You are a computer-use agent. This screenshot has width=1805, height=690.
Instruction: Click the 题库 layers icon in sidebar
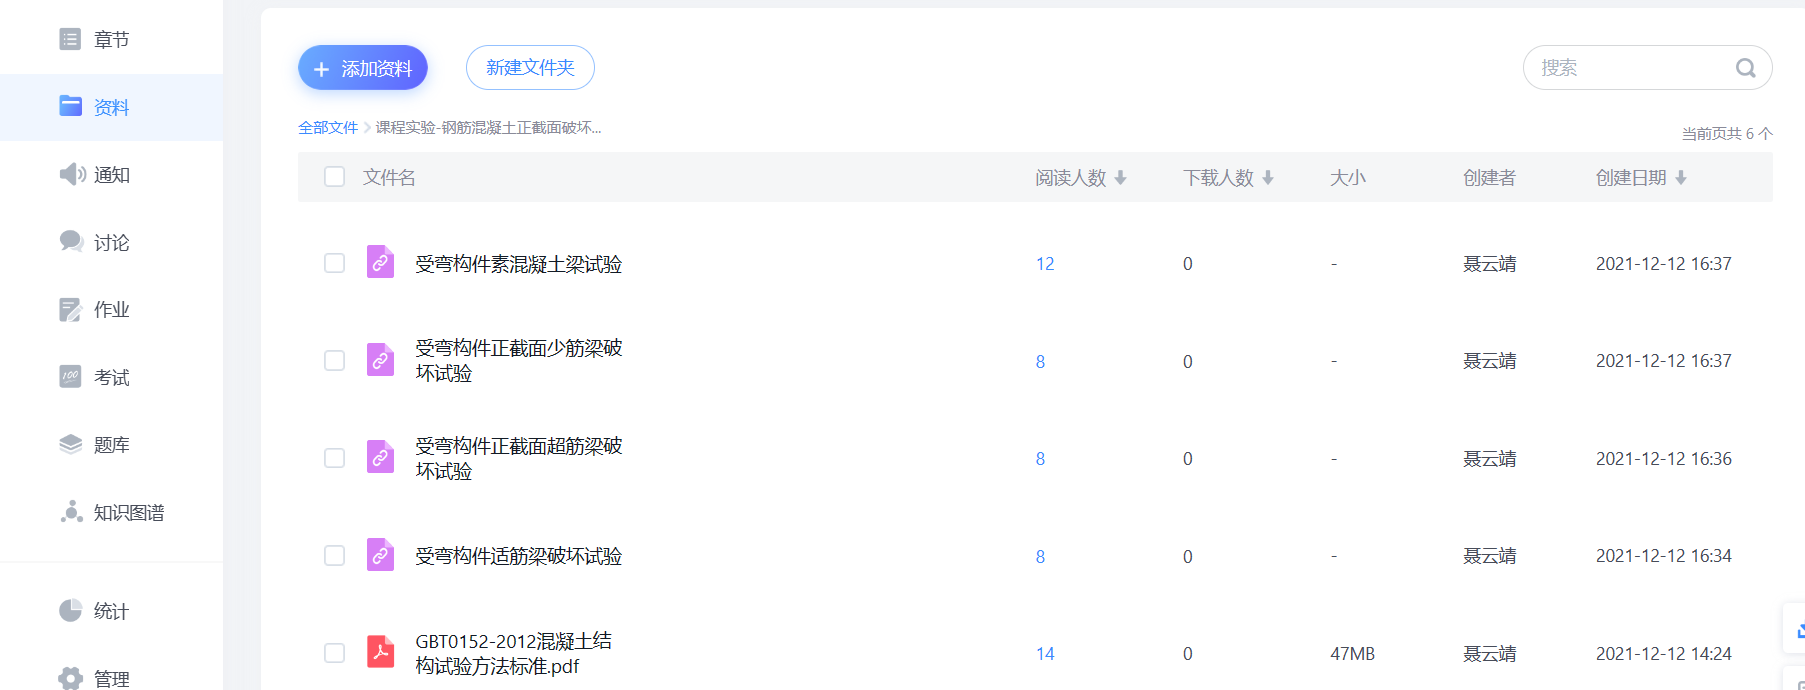[x=70, y=444]
